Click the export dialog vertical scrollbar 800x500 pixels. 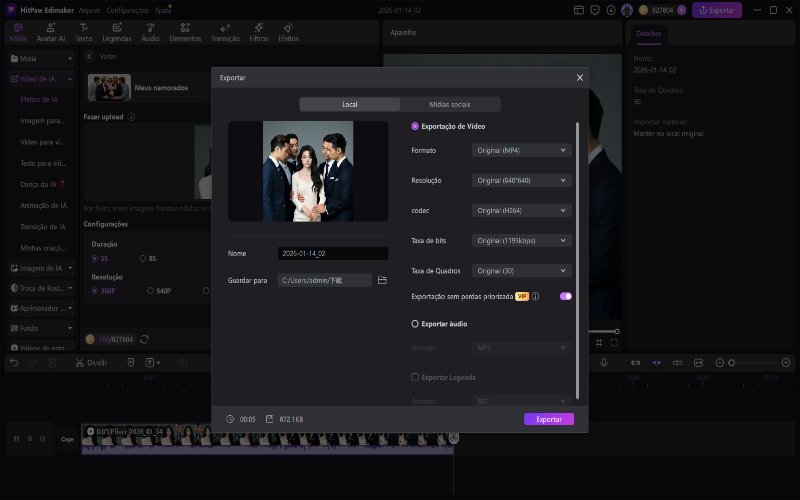(578, 260)
